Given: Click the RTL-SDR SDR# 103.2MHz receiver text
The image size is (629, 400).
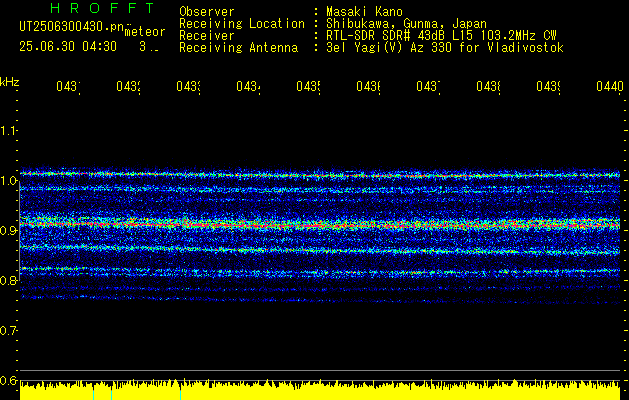Looking at the screenshot, I should click(x=441, y=36).
